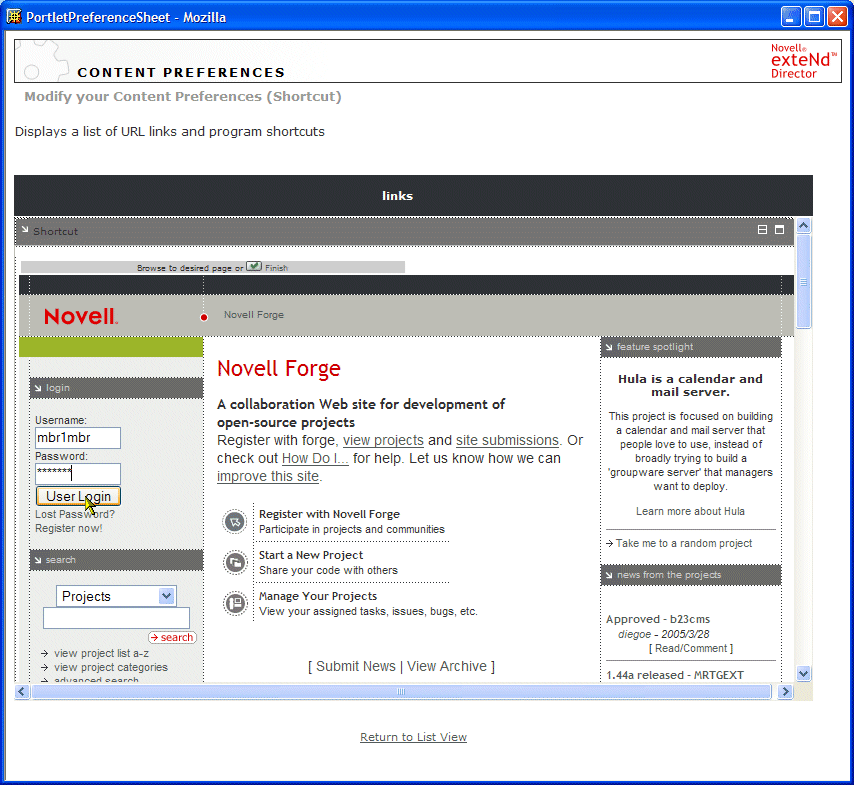
Task: Open the site submissions link
Action: click(x=507, y=440)
